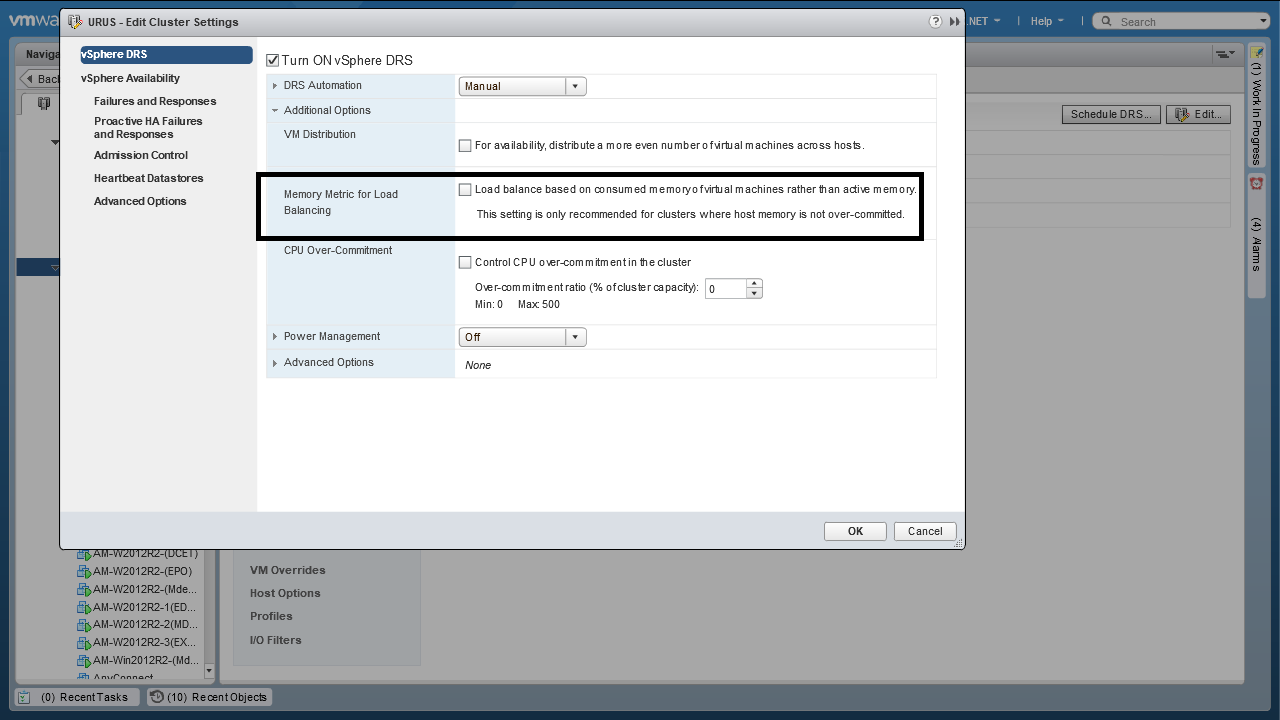Open Proactive HA Failures and Responses
Image resolution: width=1280 pixels, height=720 pixels.
pos(148,128)
